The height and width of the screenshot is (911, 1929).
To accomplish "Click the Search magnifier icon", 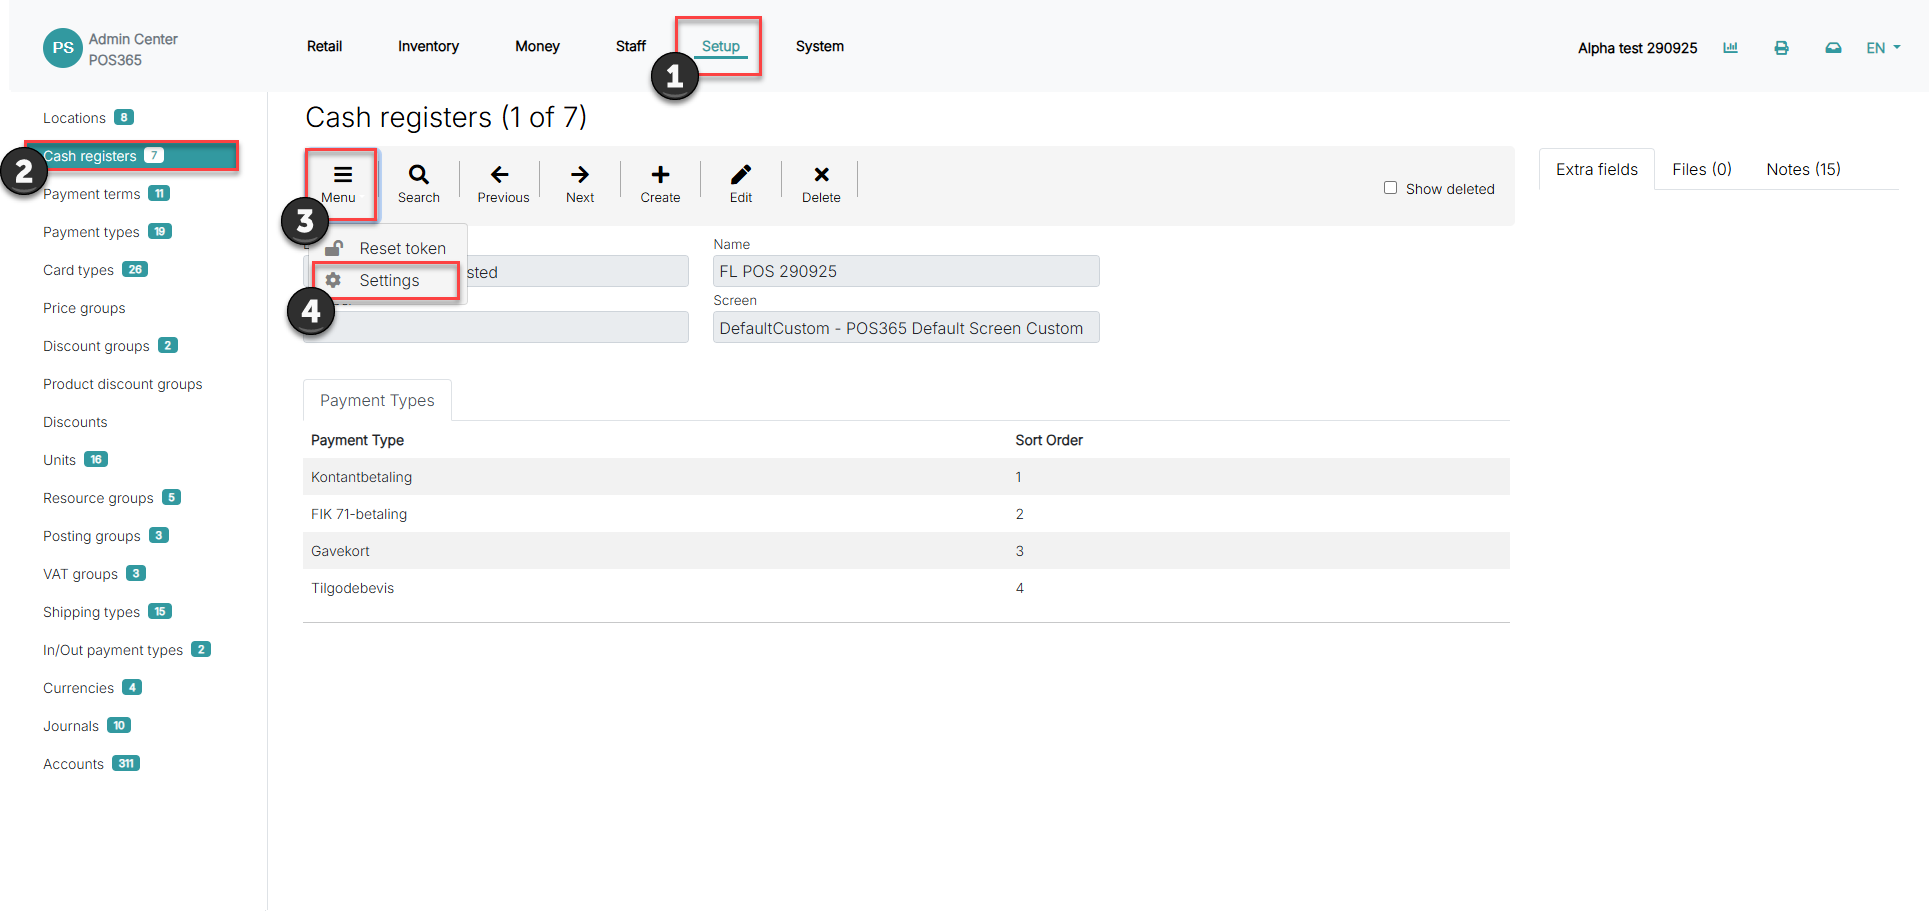I will tap(419, 175).
